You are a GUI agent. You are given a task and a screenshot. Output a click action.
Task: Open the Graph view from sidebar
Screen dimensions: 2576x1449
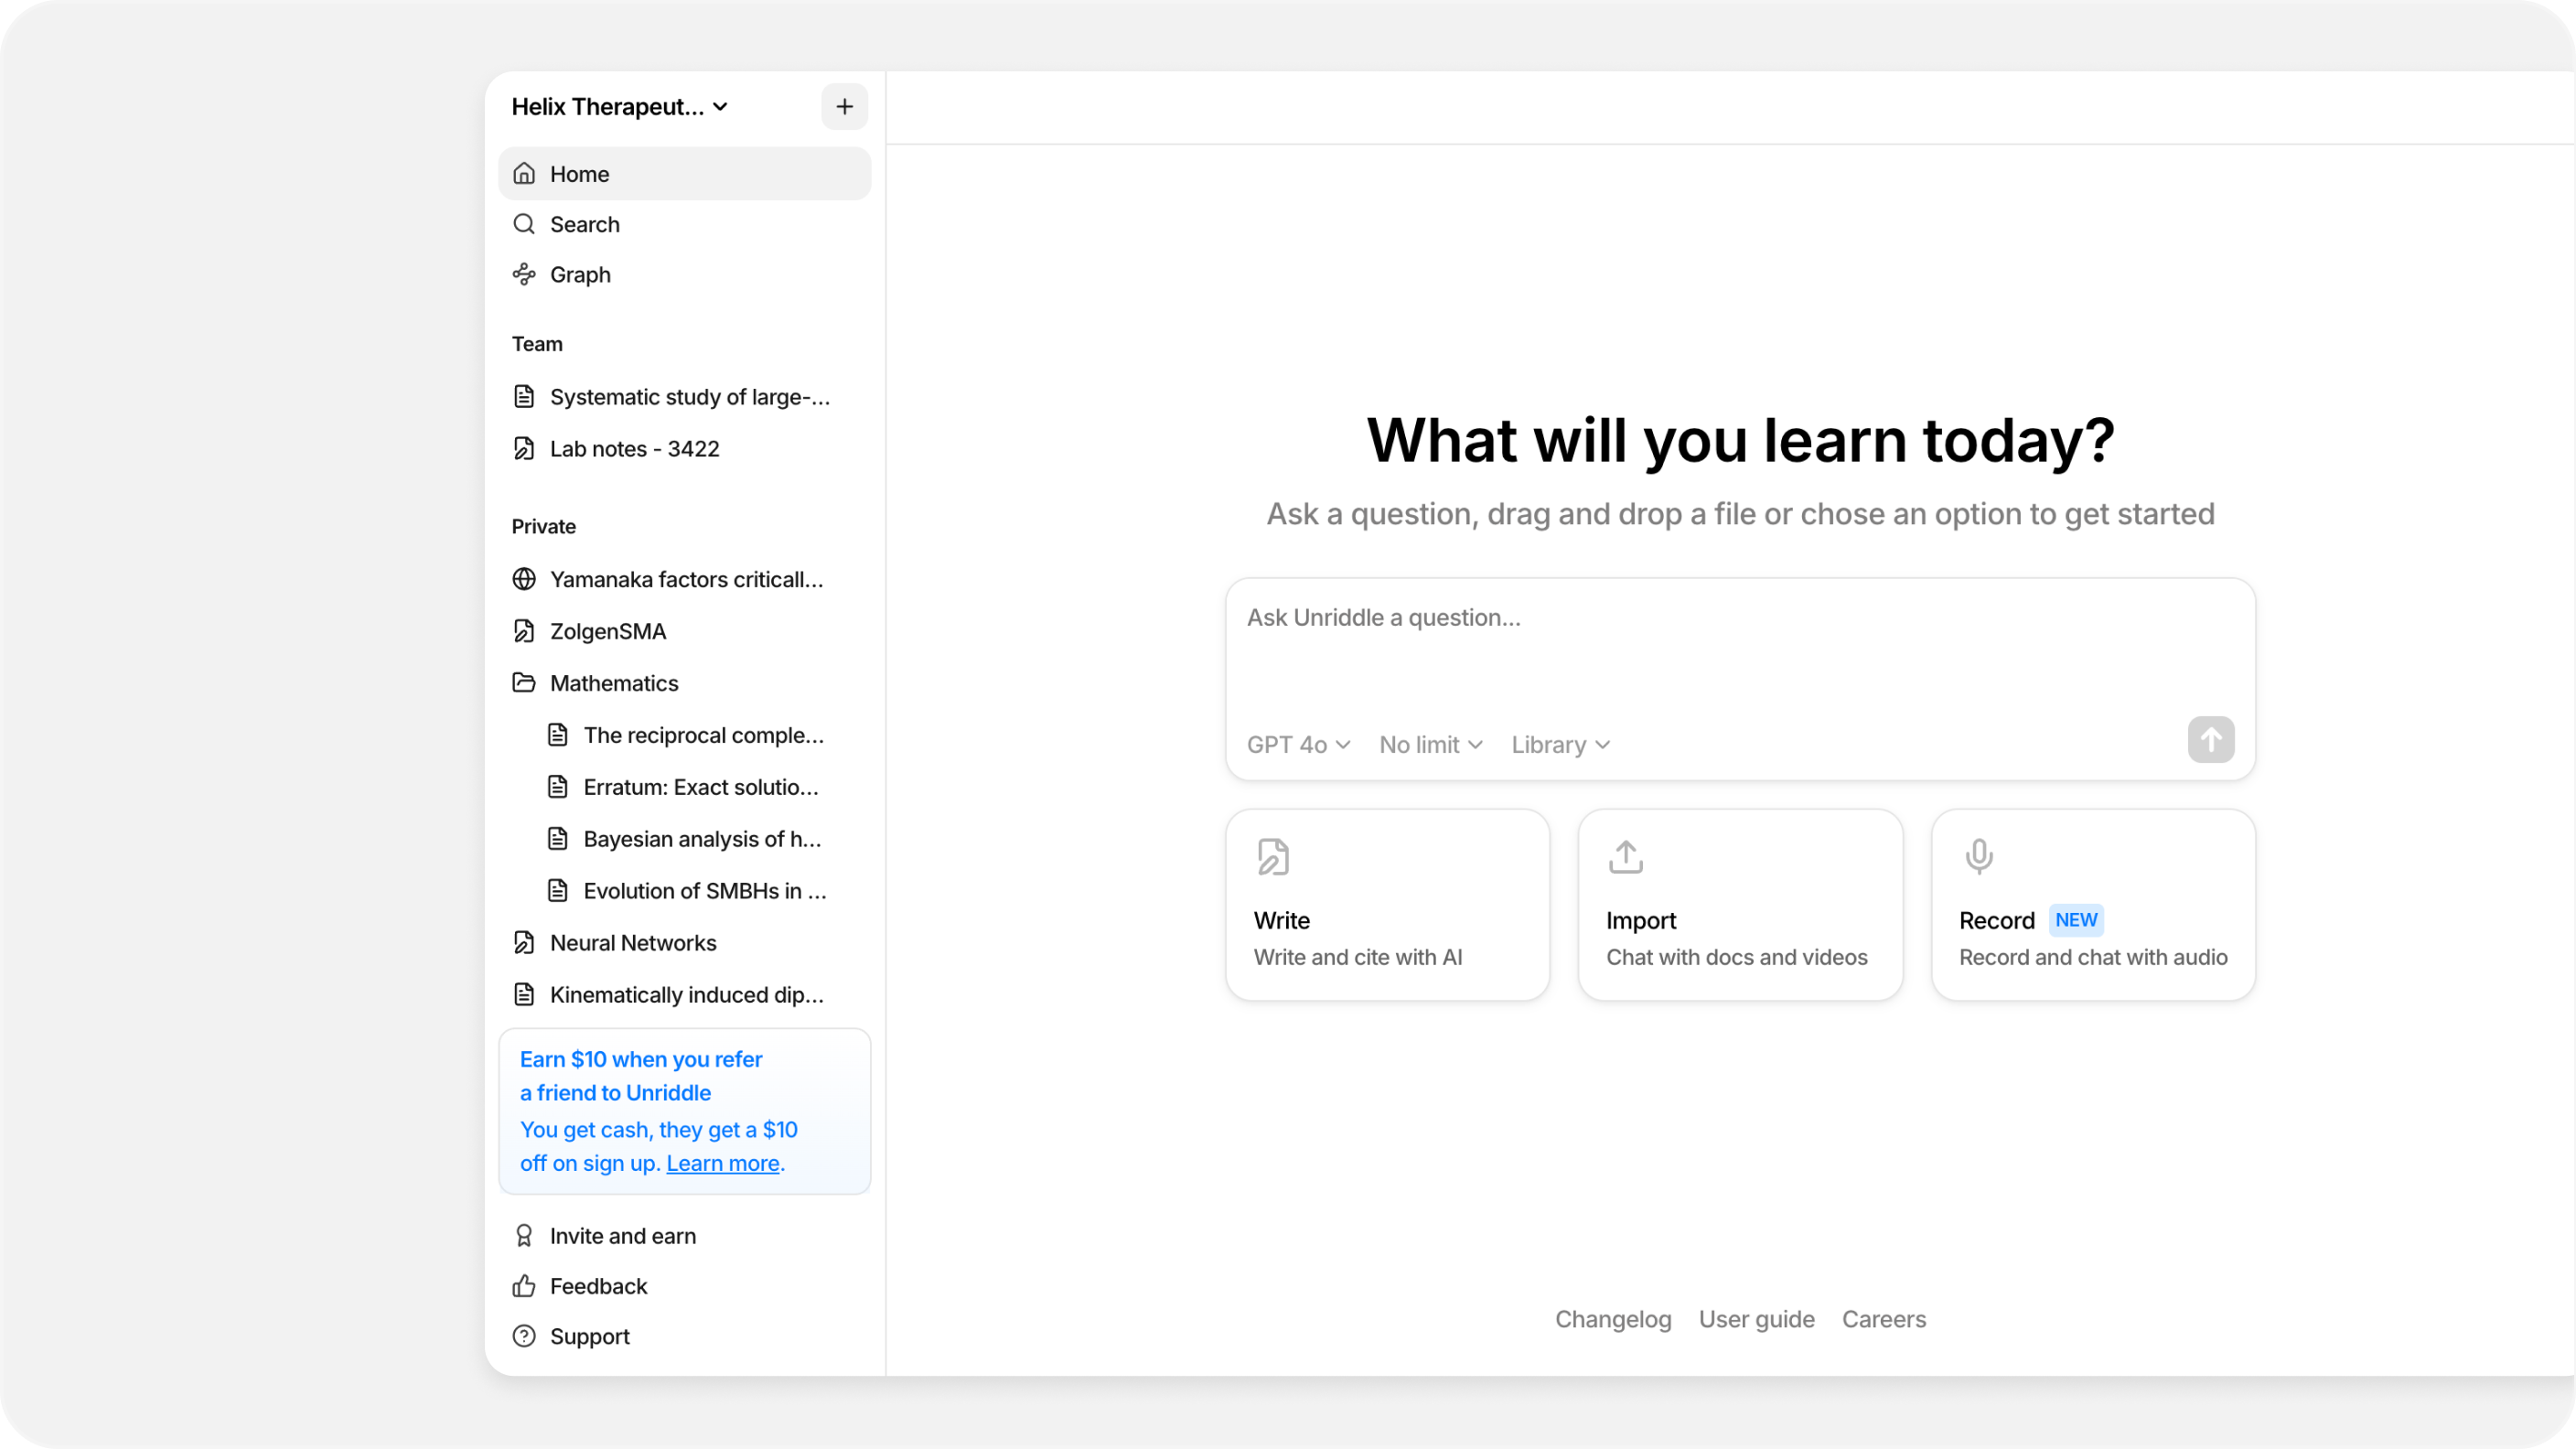pos(580,274)
